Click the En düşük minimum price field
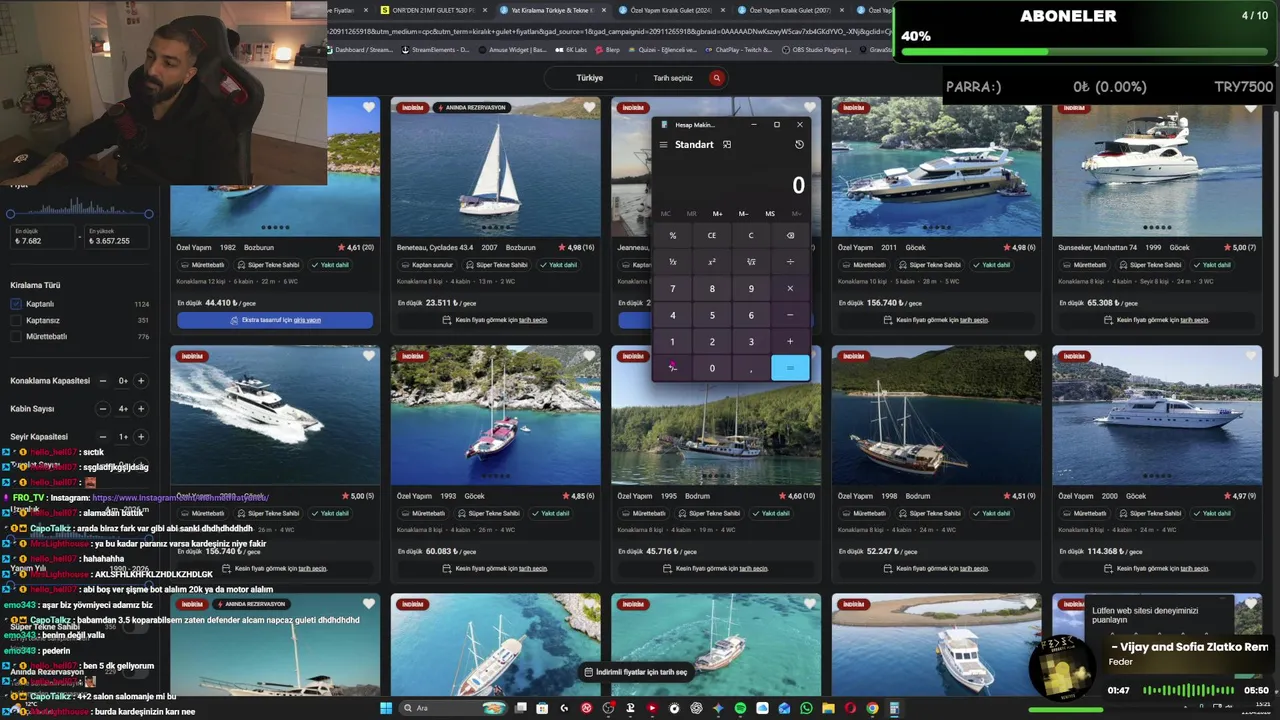 [x=42, y=237]
